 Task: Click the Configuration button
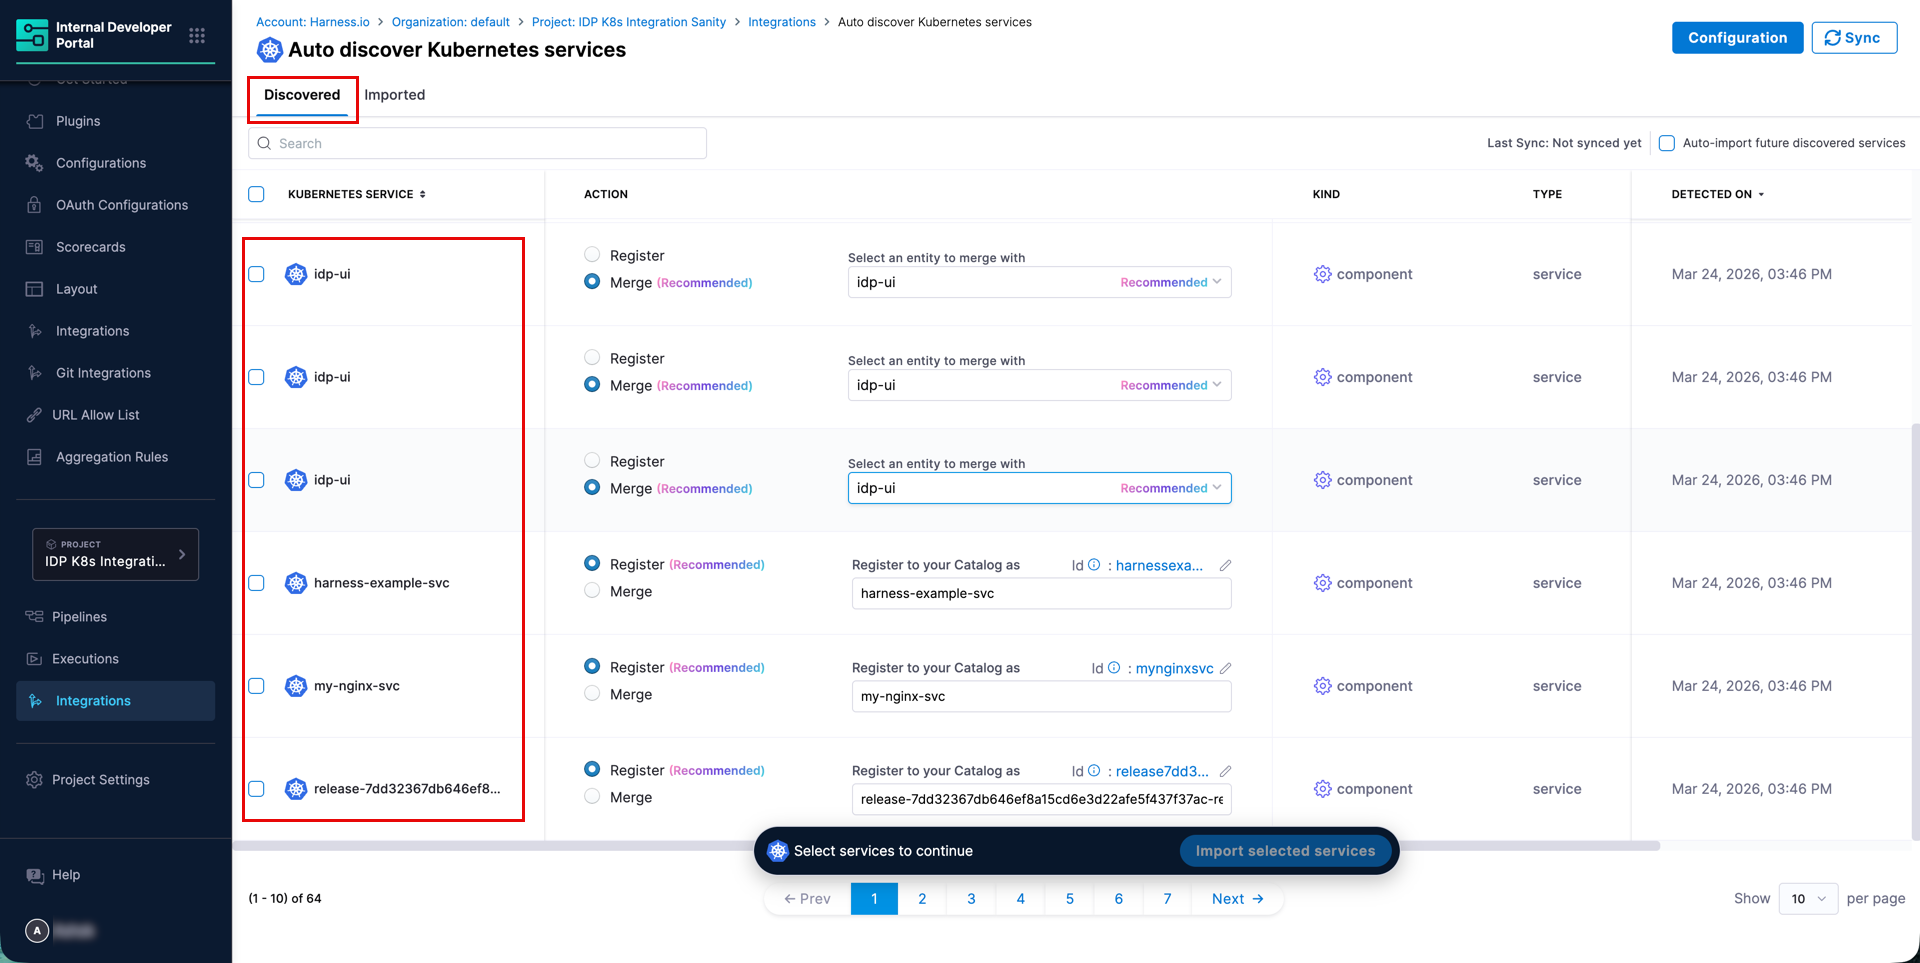coord(1737,38)
